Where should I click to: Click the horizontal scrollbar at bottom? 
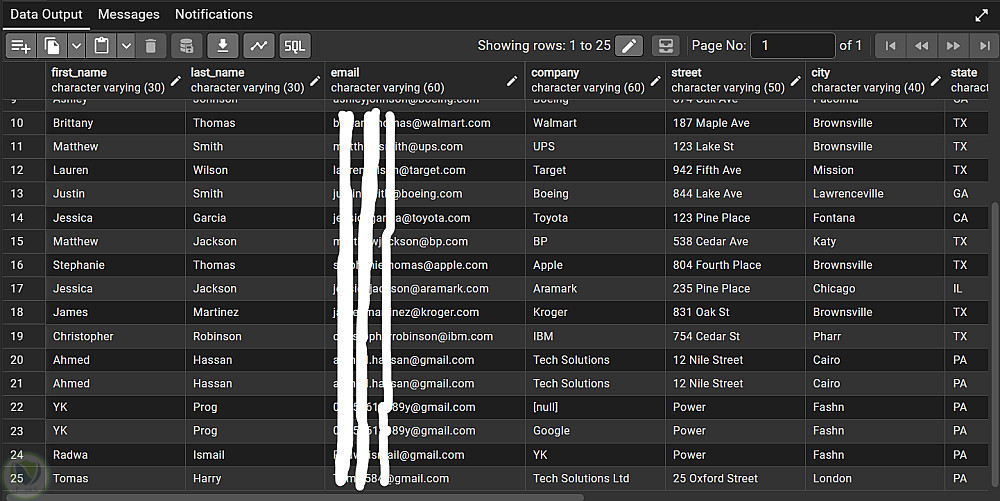293,497
